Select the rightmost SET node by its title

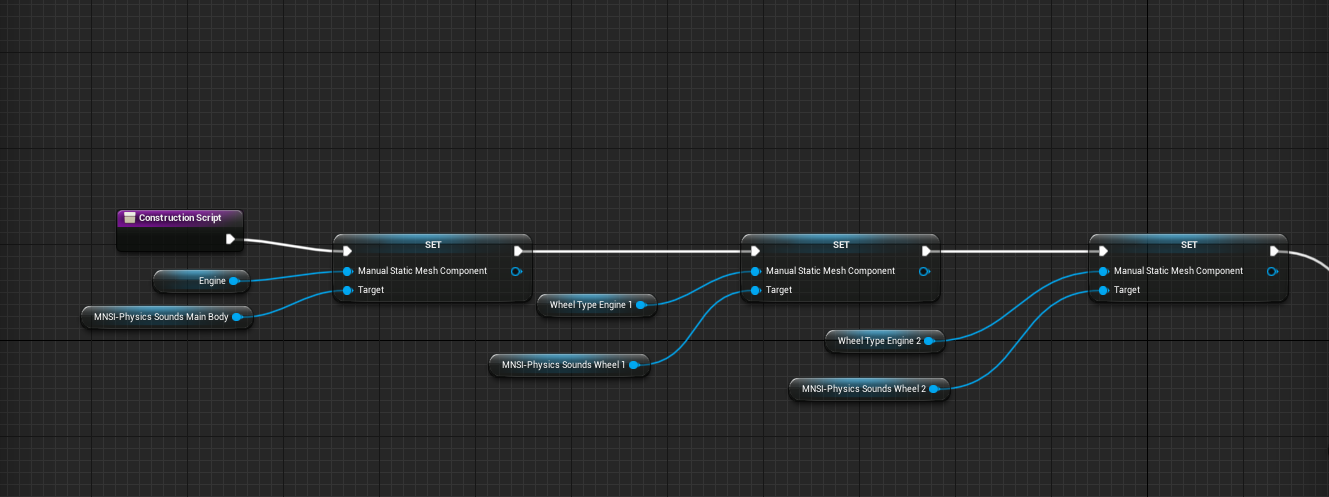[x=1188, y=244]
